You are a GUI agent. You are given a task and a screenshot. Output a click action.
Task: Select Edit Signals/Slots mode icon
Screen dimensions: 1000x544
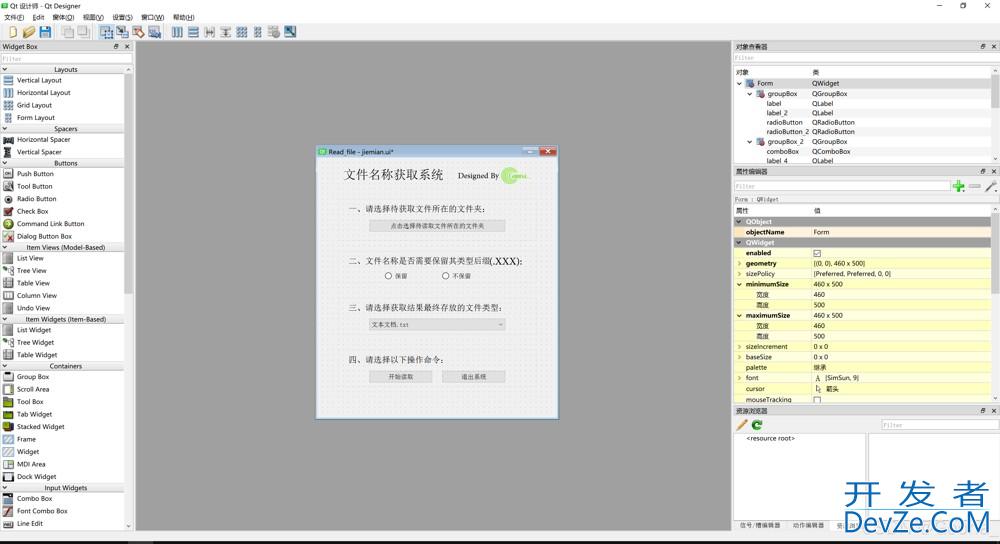point(122,32)
